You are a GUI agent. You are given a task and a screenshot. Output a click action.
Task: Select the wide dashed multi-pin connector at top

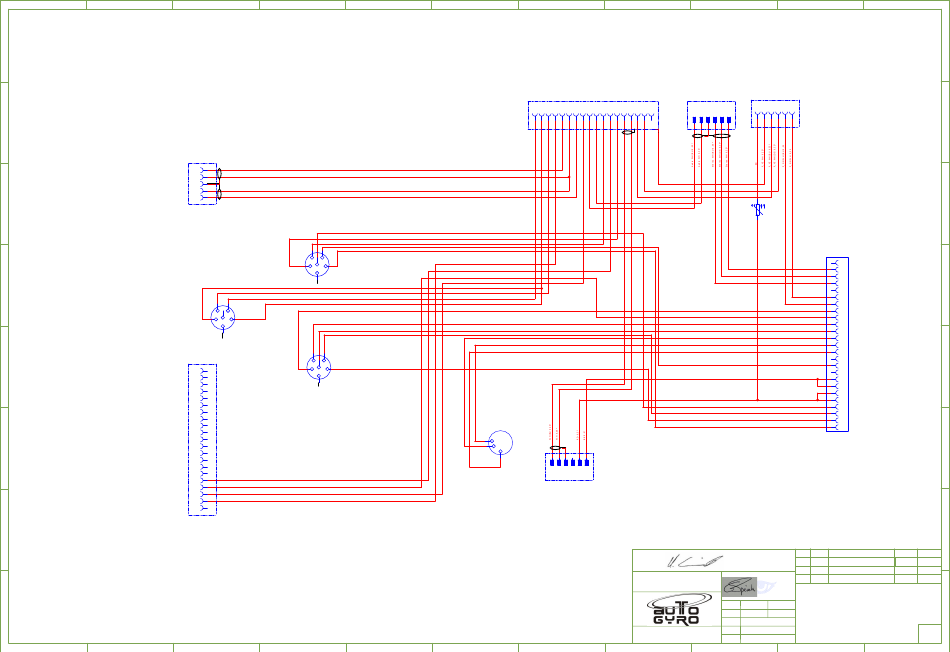(x=593, y=115)
